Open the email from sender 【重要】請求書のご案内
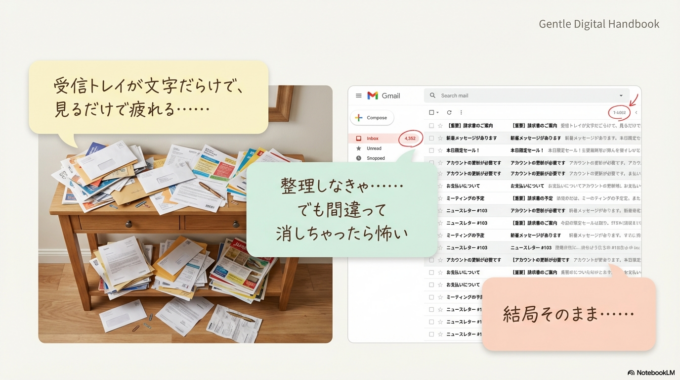Screen dimensions: 680x380 tap(533, 126)
